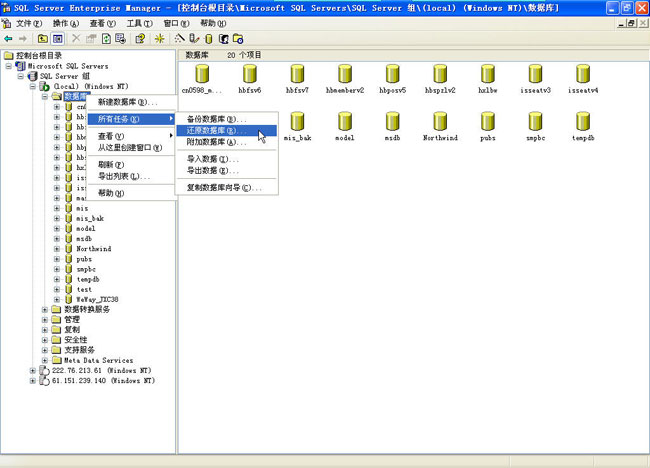
Task: Open the 操作(A) menu
Action: click(x=65, y=23)
